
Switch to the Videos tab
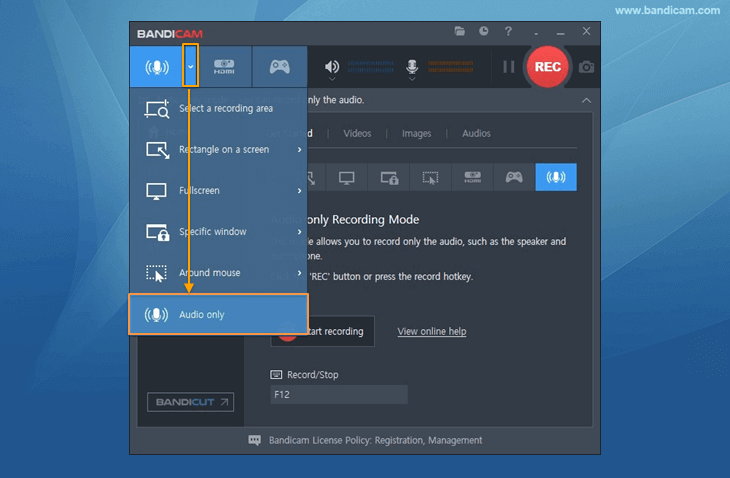[357, 134]
